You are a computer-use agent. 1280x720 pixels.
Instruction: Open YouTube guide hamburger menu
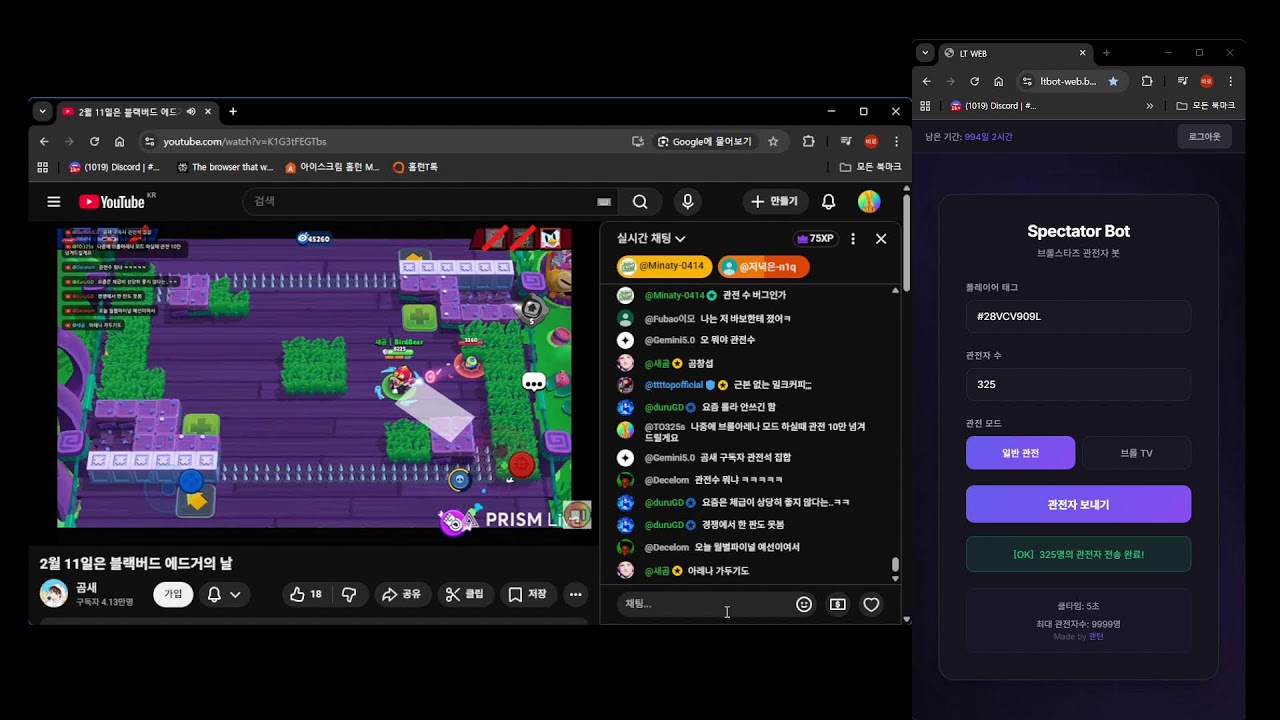point(54,202)
